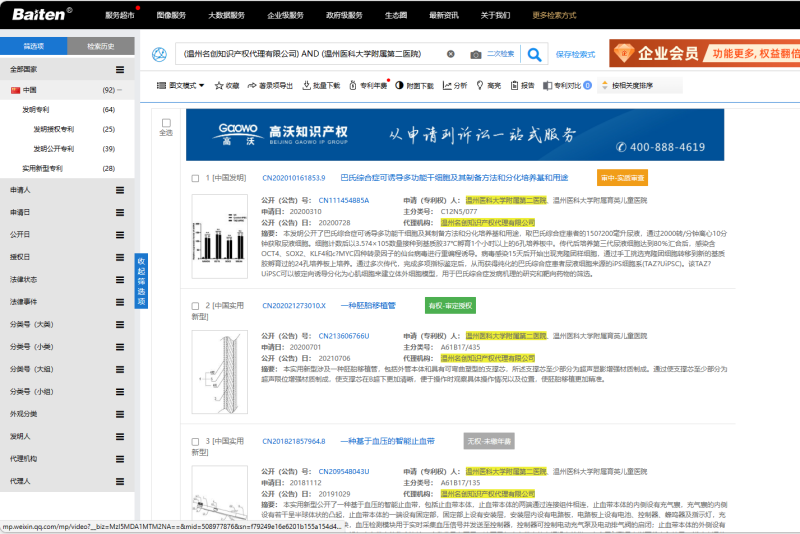Check result 3 checkbox for 智能止血带
Viewport: 800px width, 534px height.
[x=195, y=442]
